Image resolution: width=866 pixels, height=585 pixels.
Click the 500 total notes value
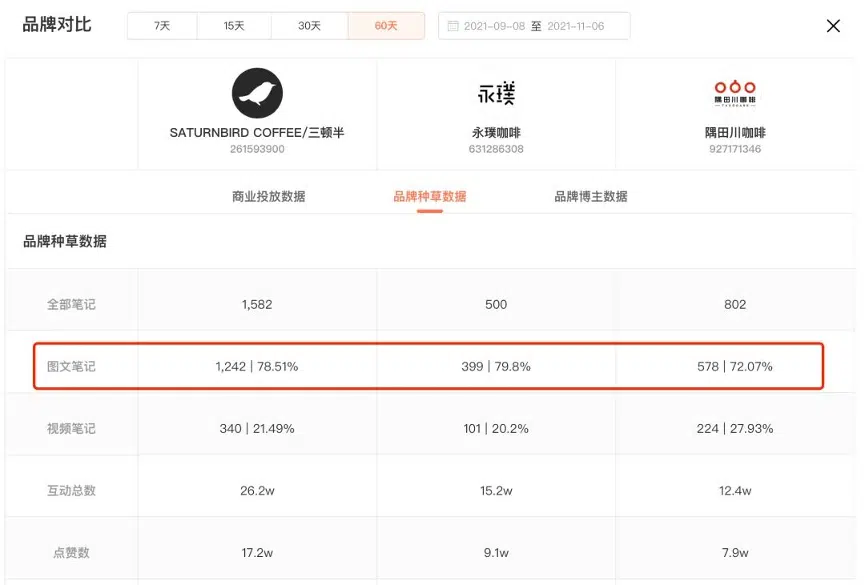tap(496, 304)
